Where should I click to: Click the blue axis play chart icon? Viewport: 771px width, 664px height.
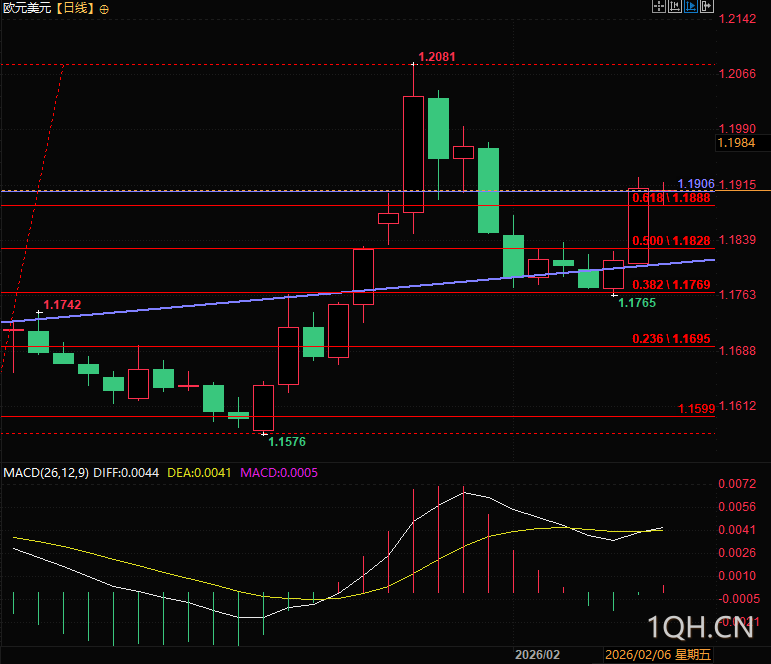coord(690,6)
